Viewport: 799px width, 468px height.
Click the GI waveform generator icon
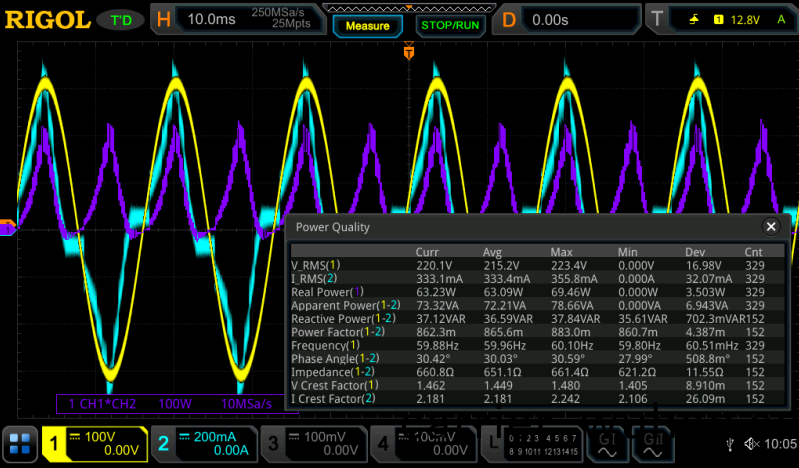(x=606, y=444)
